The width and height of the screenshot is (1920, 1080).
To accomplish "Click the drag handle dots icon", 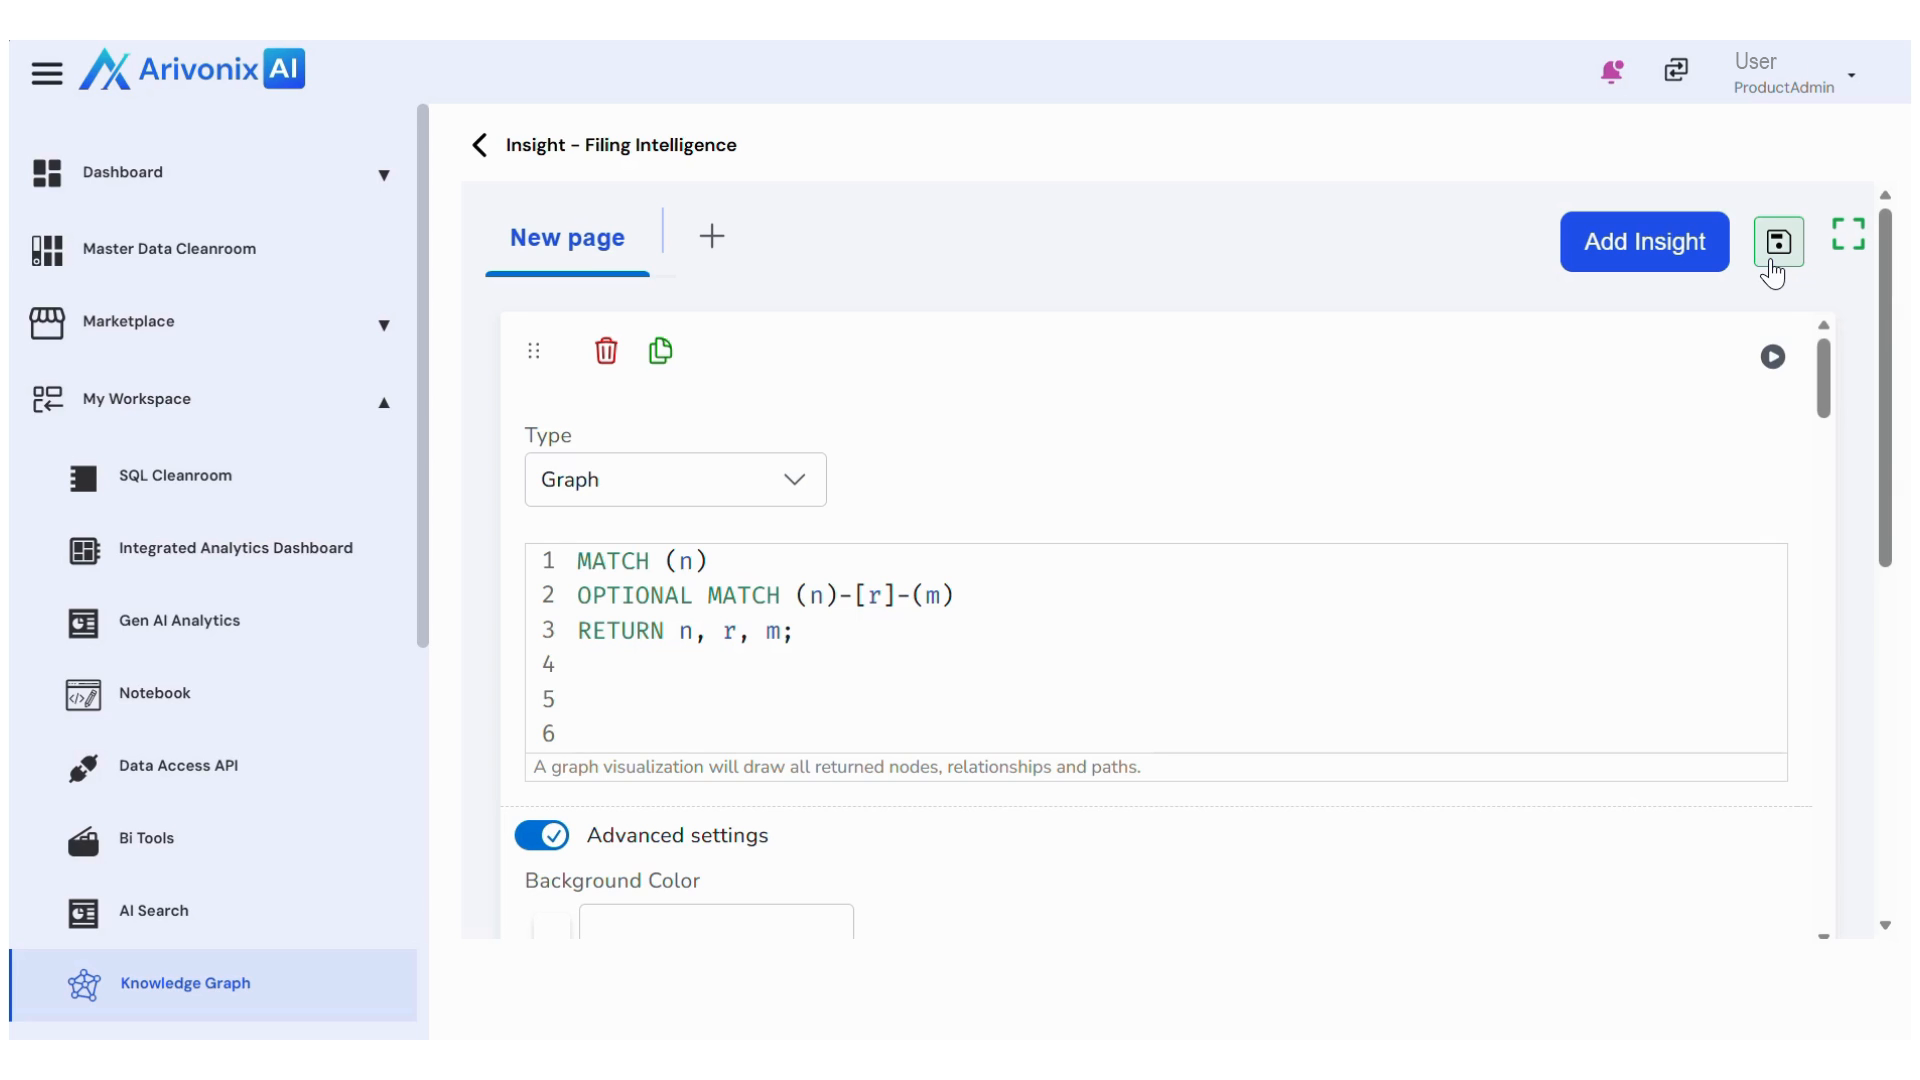I will (x=534, y=351).
